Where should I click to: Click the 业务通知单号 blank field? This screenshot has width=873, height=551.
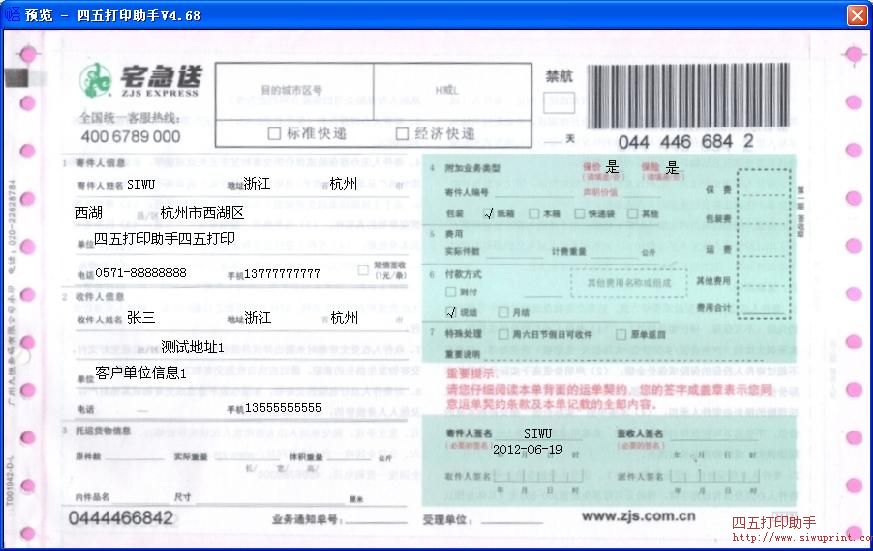click(x=377, y=519)
